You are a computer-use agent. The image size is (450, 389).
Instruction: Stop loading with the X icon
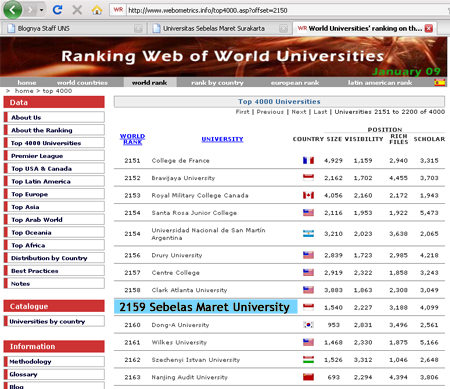coord(77,10)
